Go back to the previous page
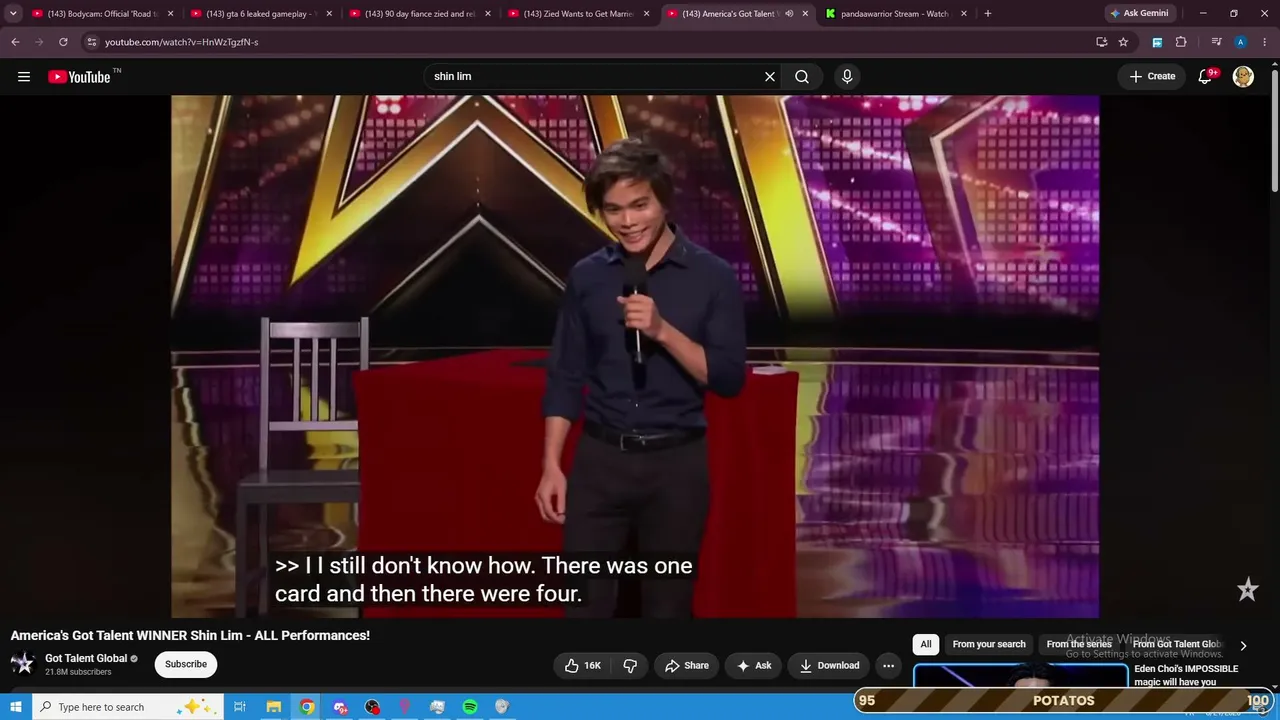Image resolution: width=1280 pixels, height=720 pixels. pyautogui.click(x=15, y=42)
